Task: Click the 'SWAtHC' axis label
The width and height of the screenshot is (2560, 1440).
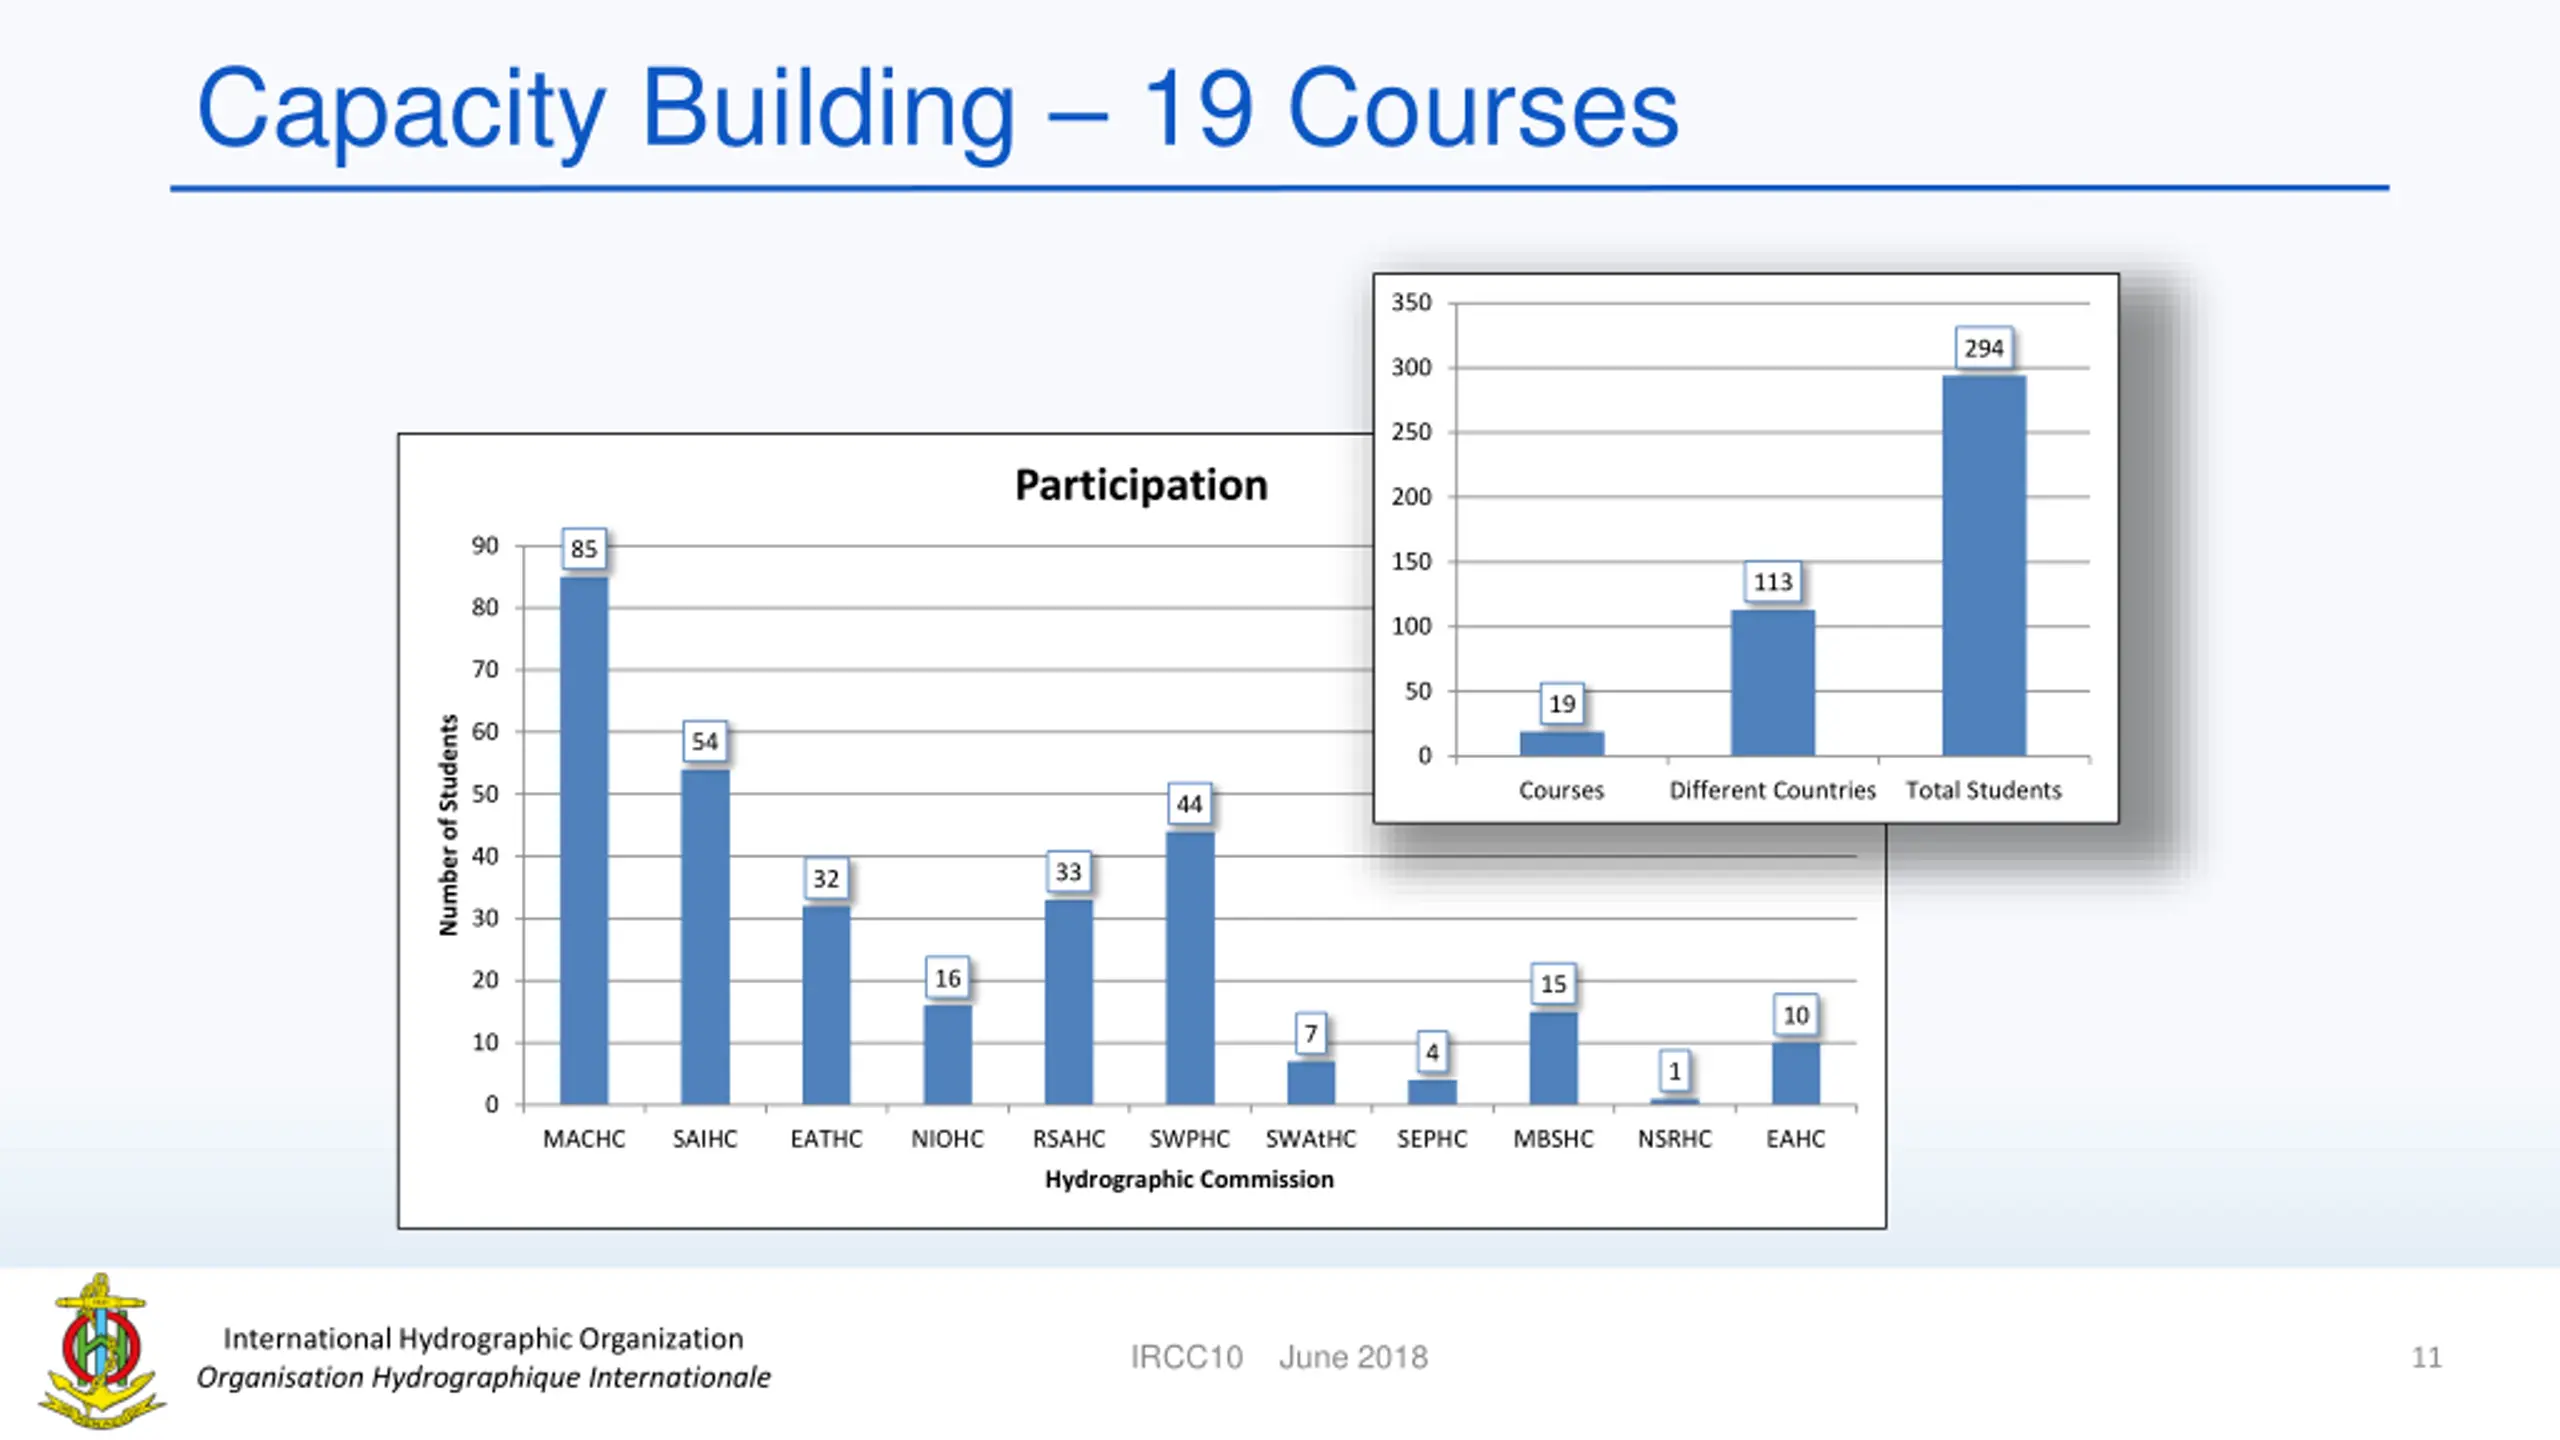Action: [x=1311, y=1139]
